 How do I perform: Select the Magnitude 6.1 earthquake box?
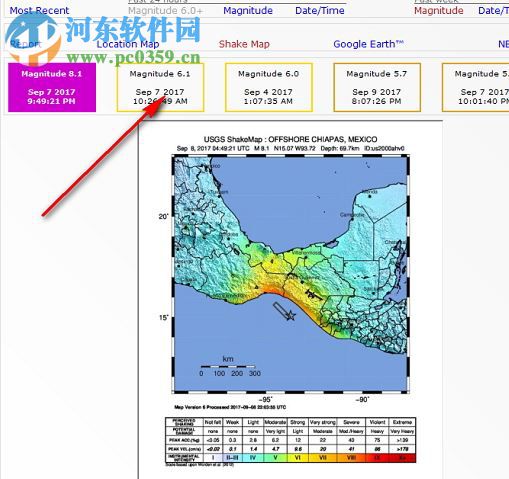tap(160, 87)
